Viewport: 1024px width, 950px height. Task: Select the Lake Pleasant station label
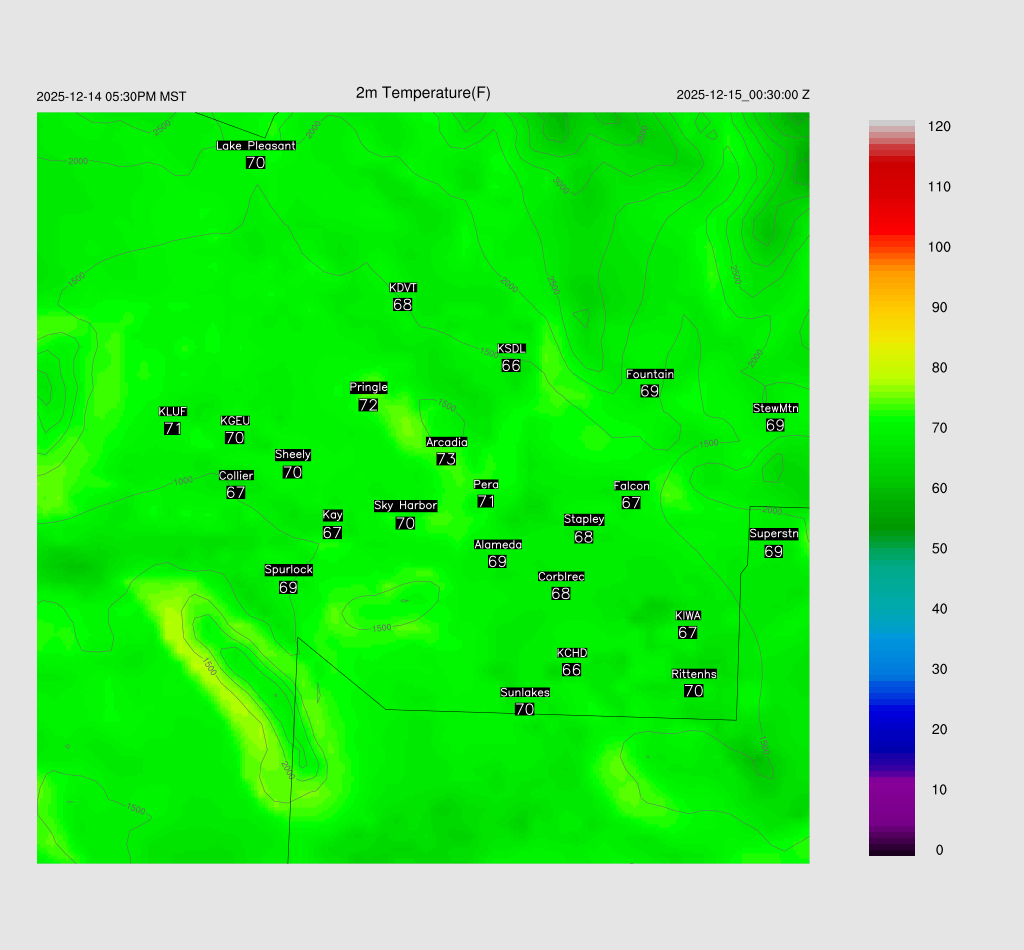point(256,146)
